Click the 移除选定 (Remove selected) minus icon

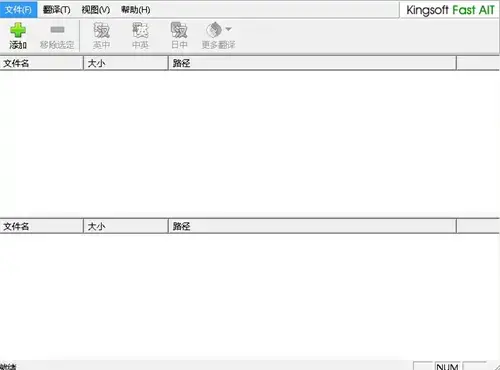(57, 30)
